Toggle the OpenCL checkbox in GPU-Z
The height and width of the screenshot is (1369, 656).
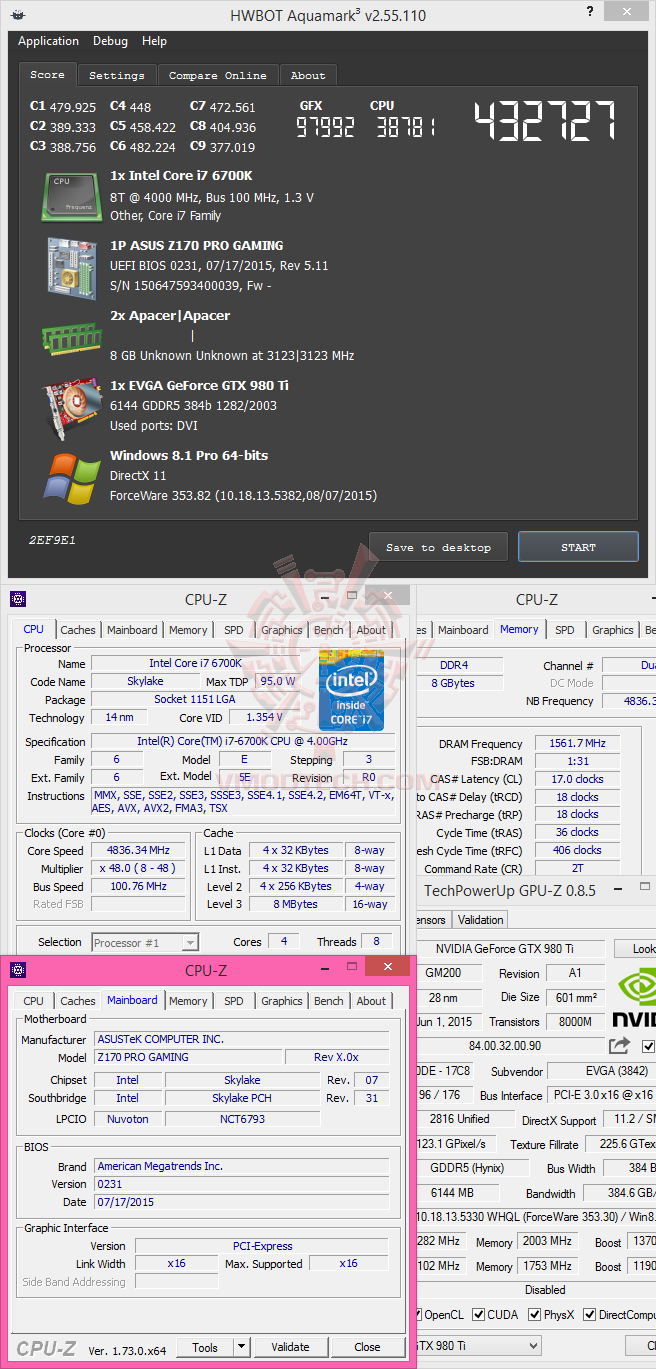tap(417, 1314)
